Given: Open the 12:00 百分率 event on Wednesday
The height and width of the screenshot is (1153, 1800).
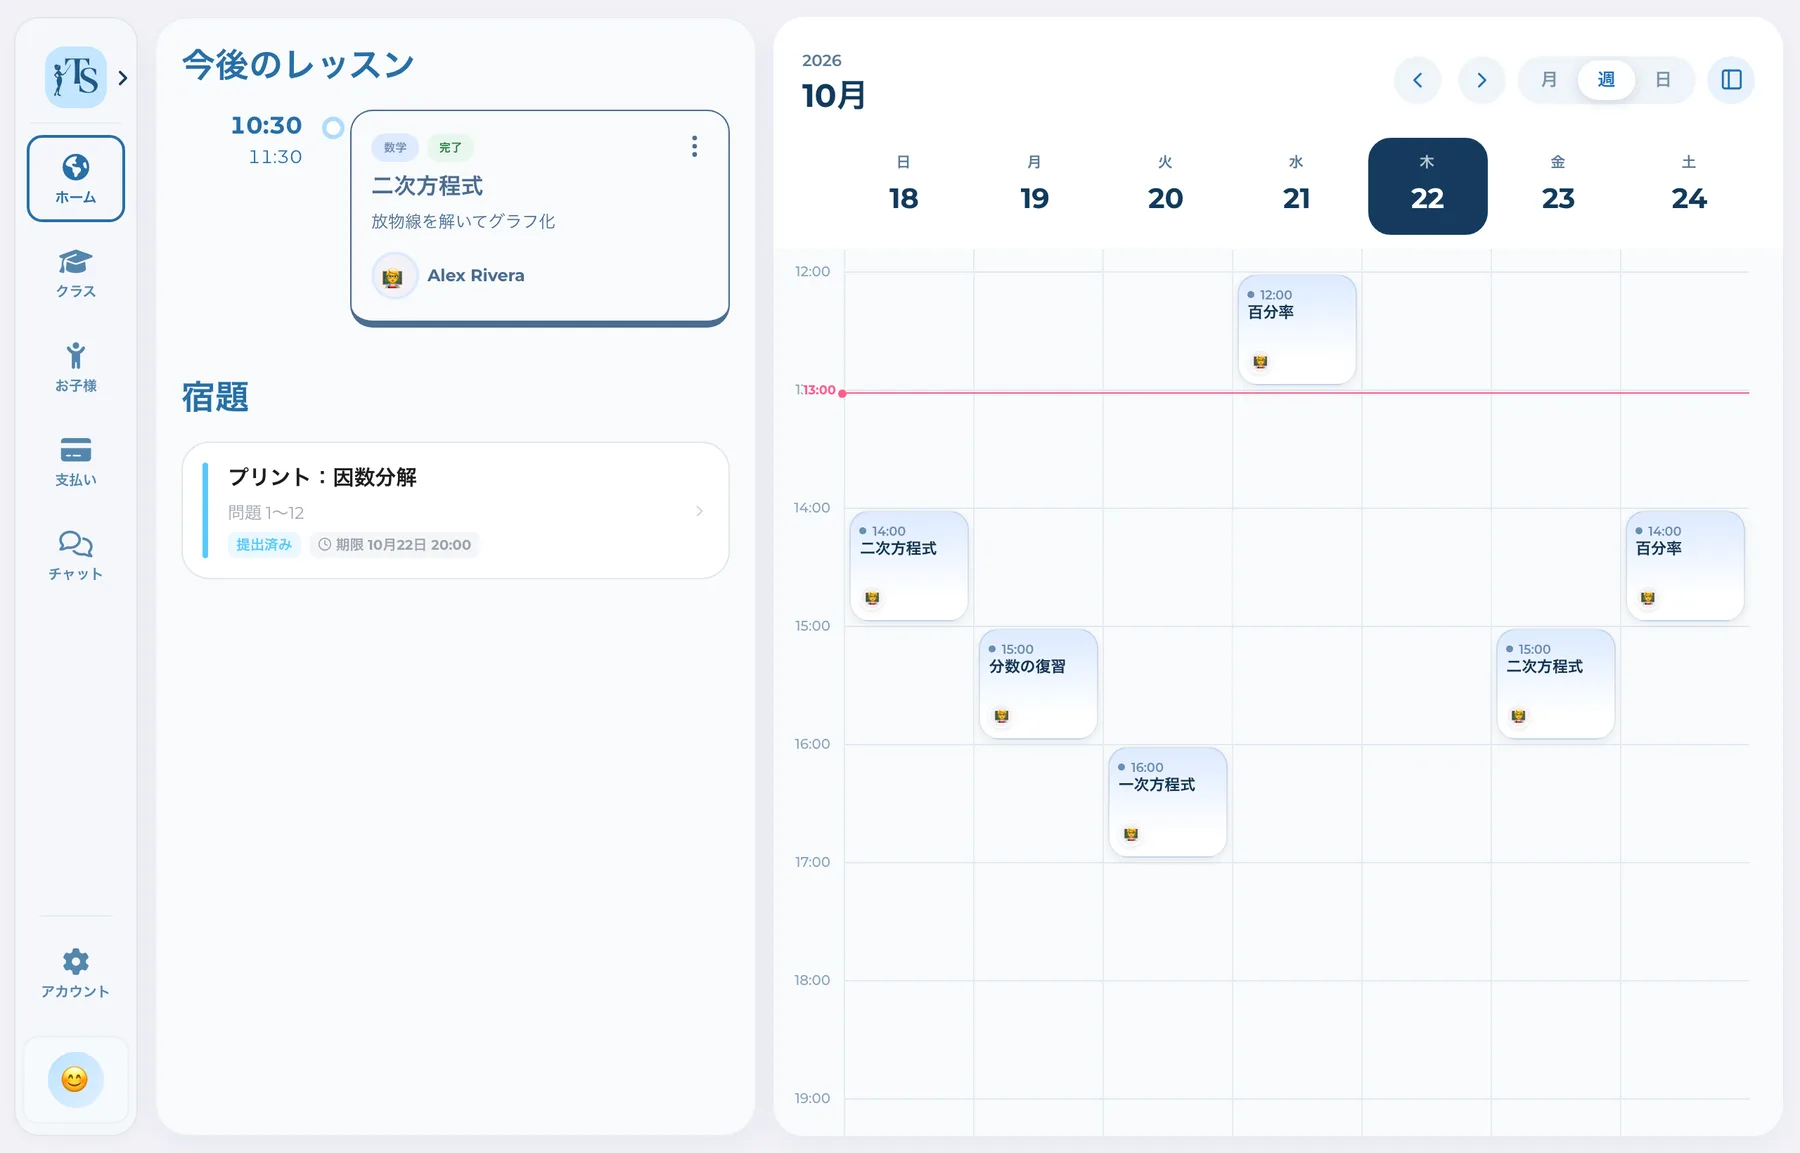Looking at the screenshot, I should click(1297, 330).
